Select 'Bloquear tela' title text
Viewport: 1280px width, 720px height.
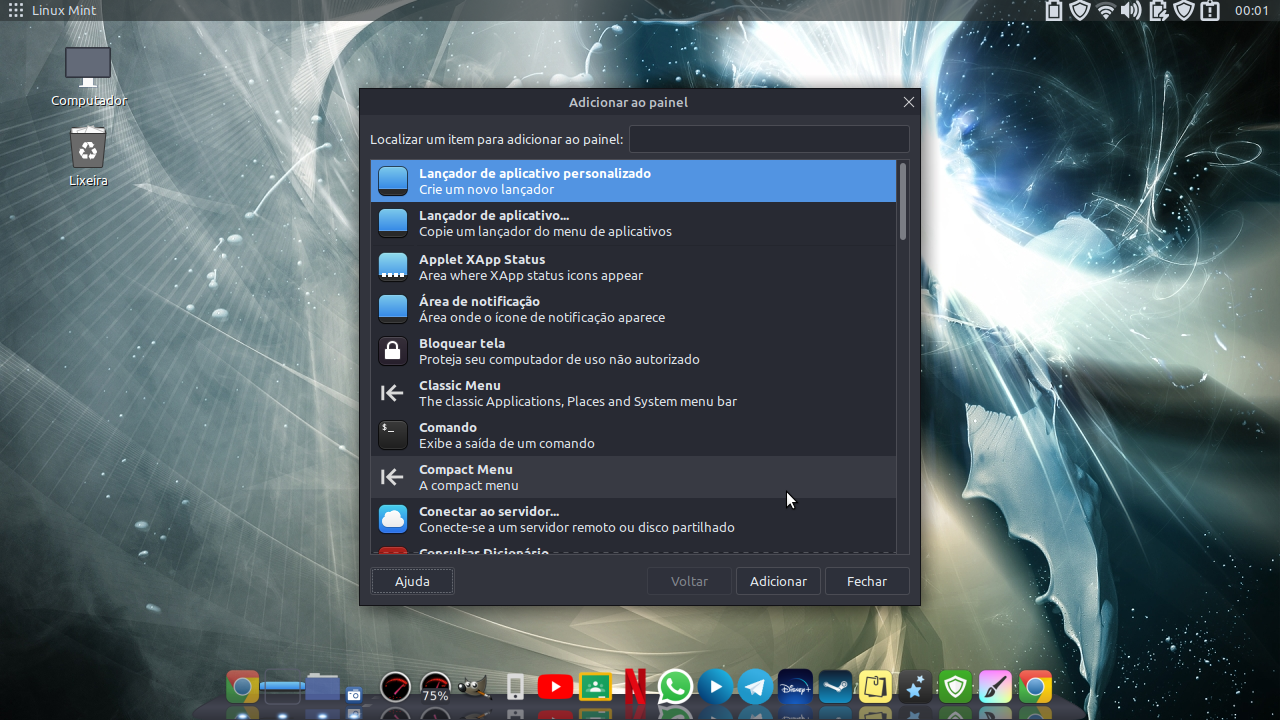coord(462,343)
